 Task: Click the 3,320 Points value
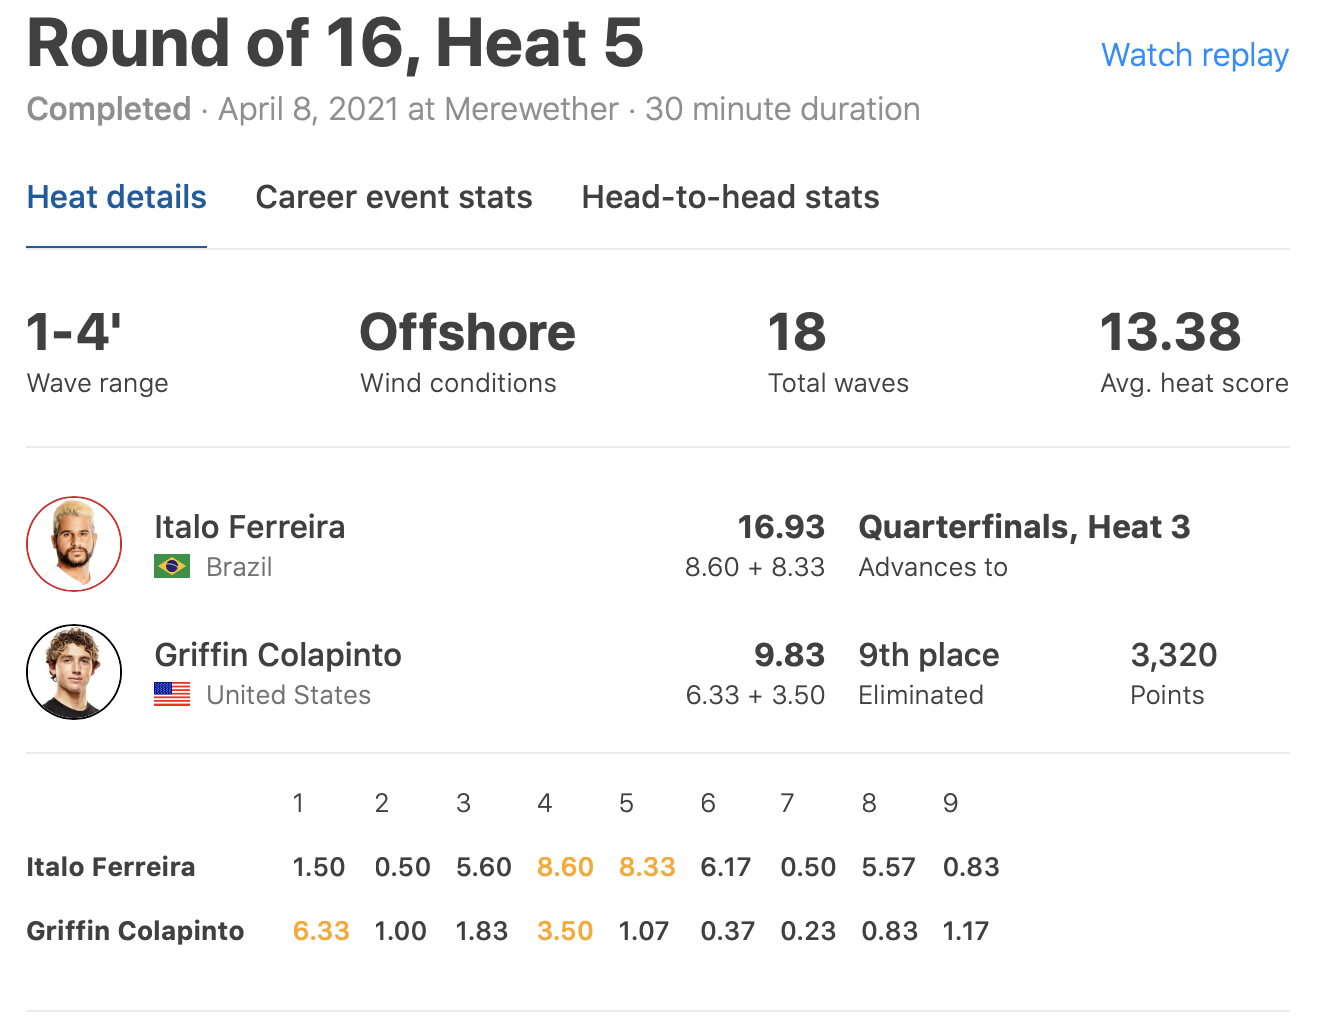(1173, 655)
